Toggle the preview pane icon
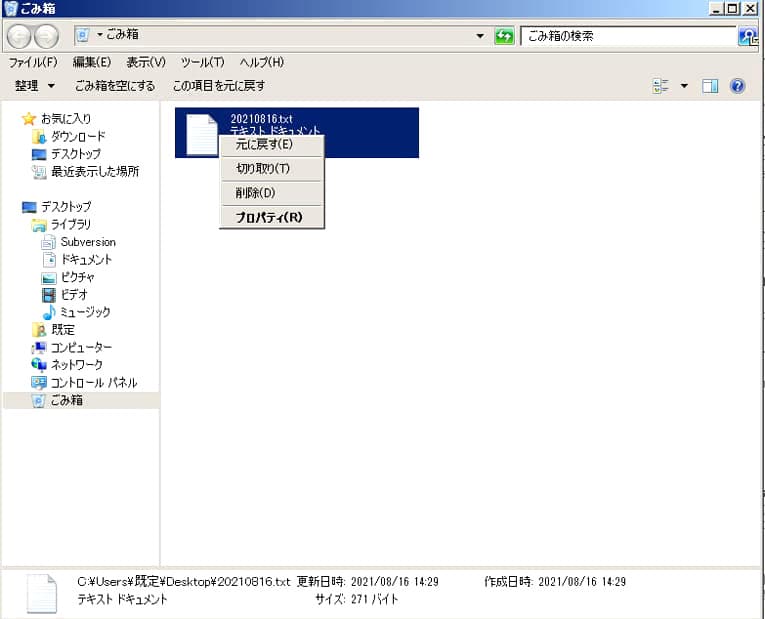 pos(710,86)
